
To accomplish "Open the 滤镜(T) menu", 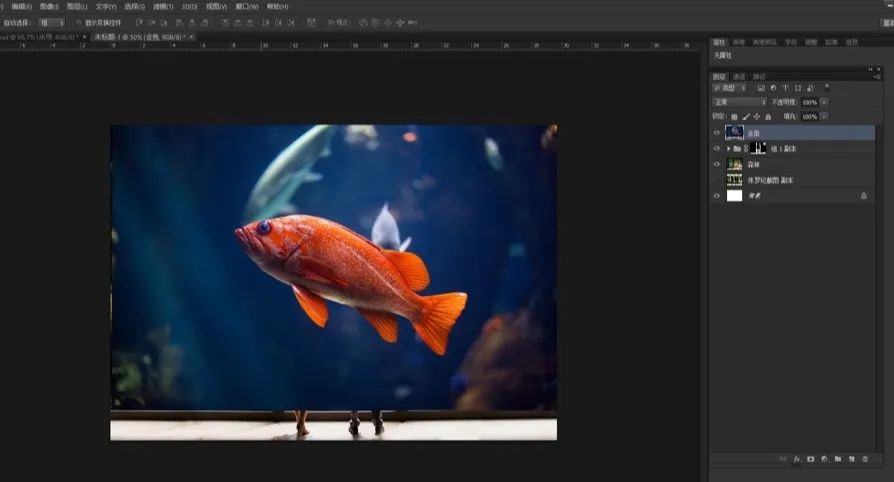I will (x=163, y=7).
